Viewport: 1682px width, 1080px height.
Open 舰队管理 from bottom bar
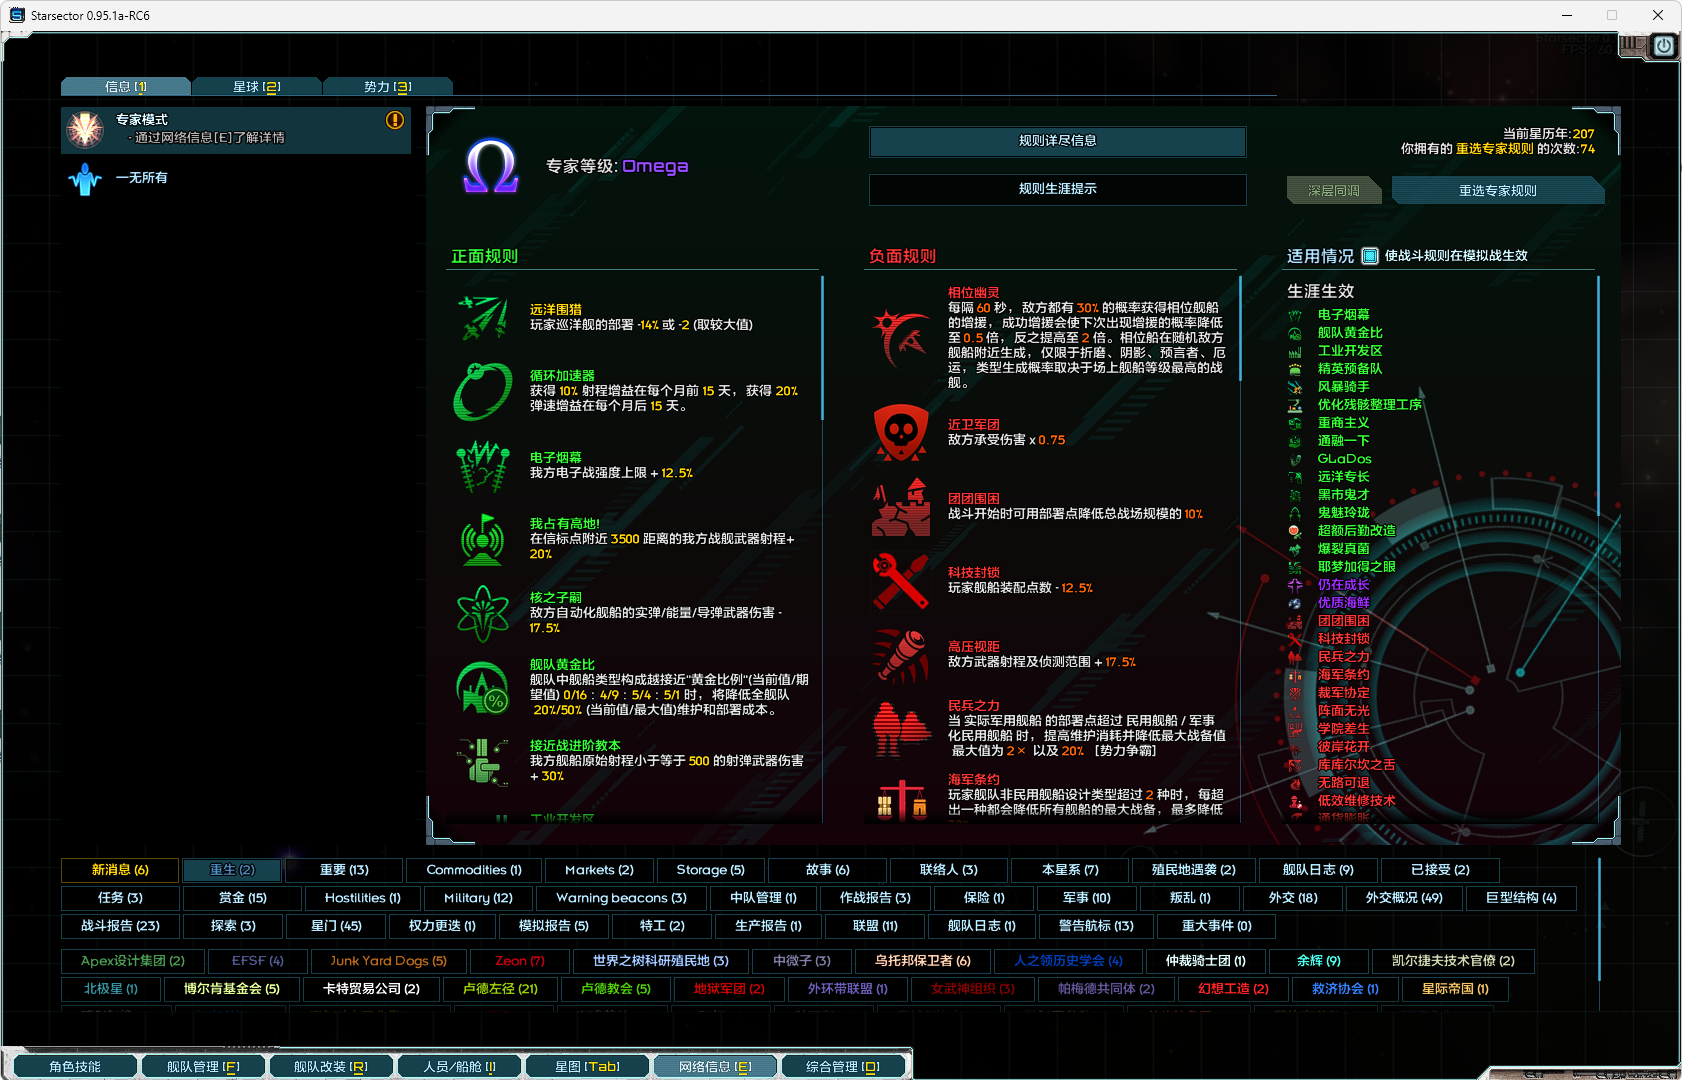(203, 1067)
